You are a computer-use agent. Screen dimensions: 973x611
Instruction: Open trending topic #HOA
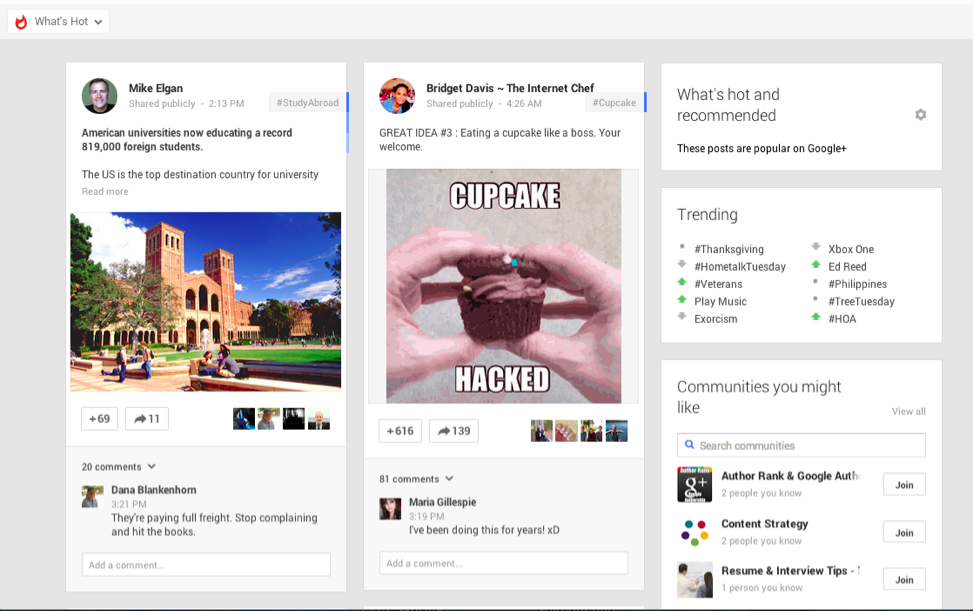click(842, 319)
